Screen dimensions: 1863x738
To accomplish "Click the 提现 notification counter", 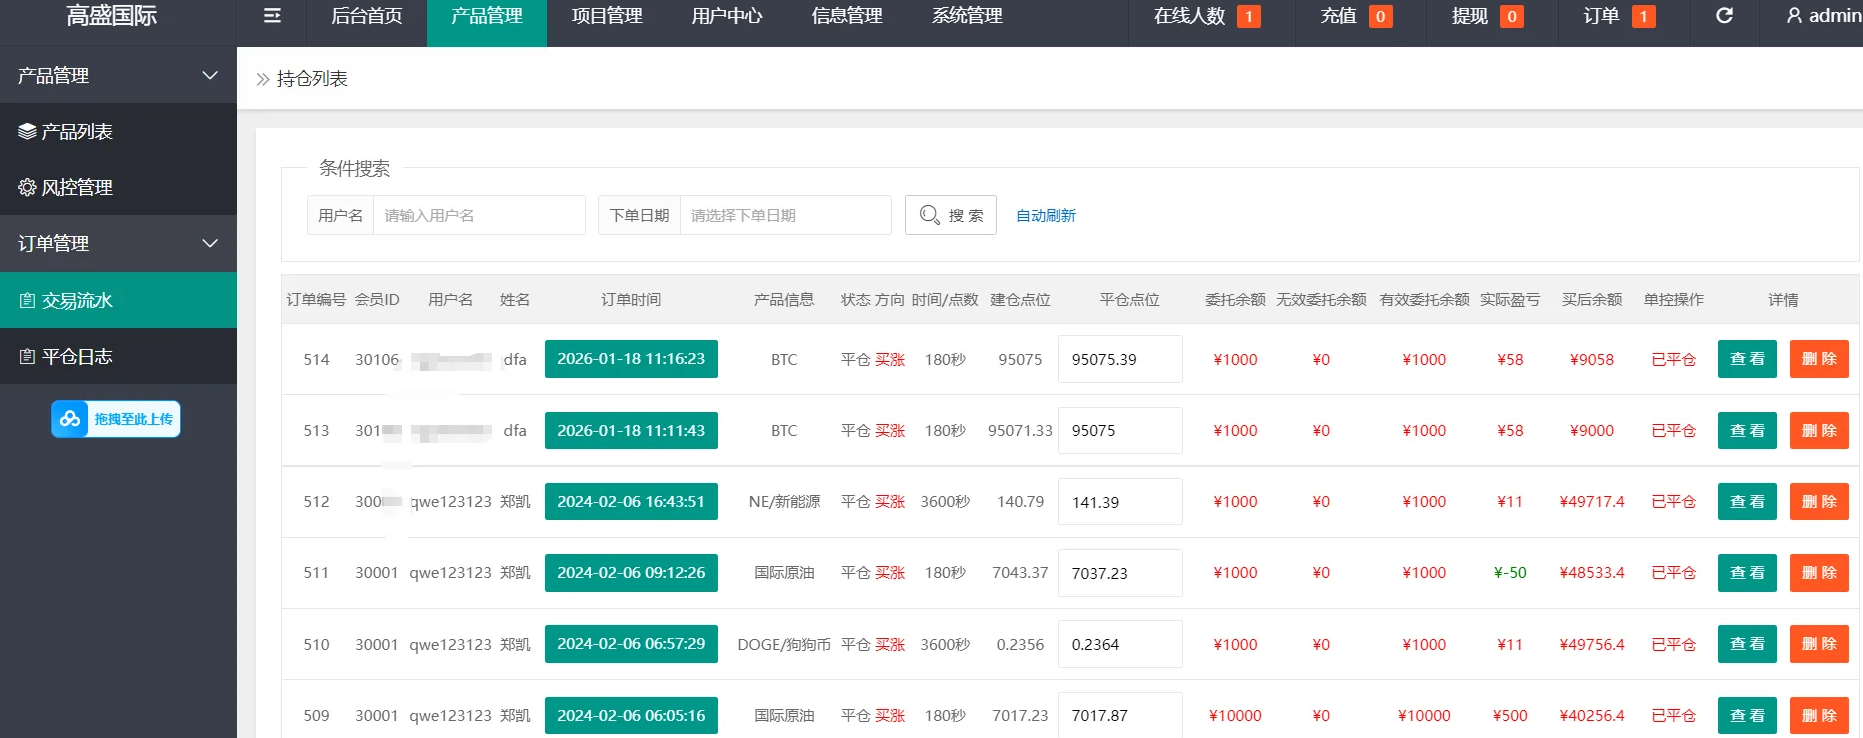I will click(1512, 16).
